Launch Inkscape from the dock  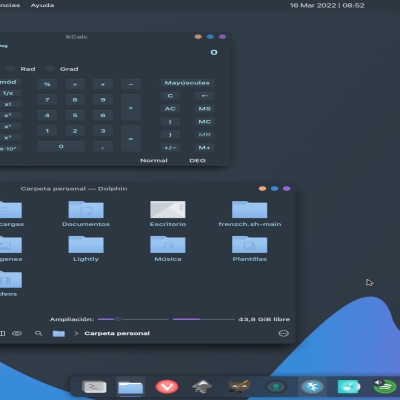point(202,387)
